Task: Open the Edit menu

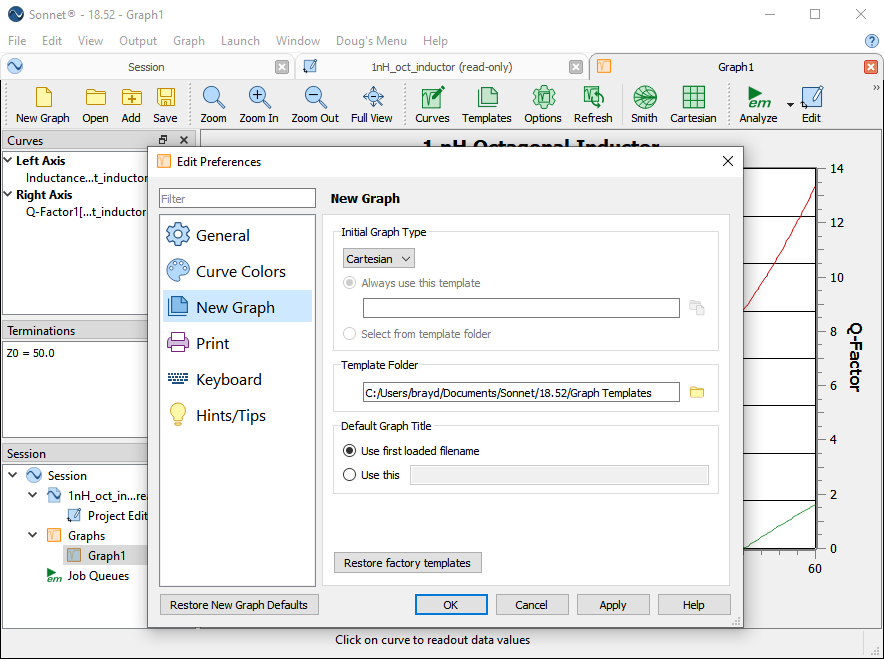Action: [52, 41]
